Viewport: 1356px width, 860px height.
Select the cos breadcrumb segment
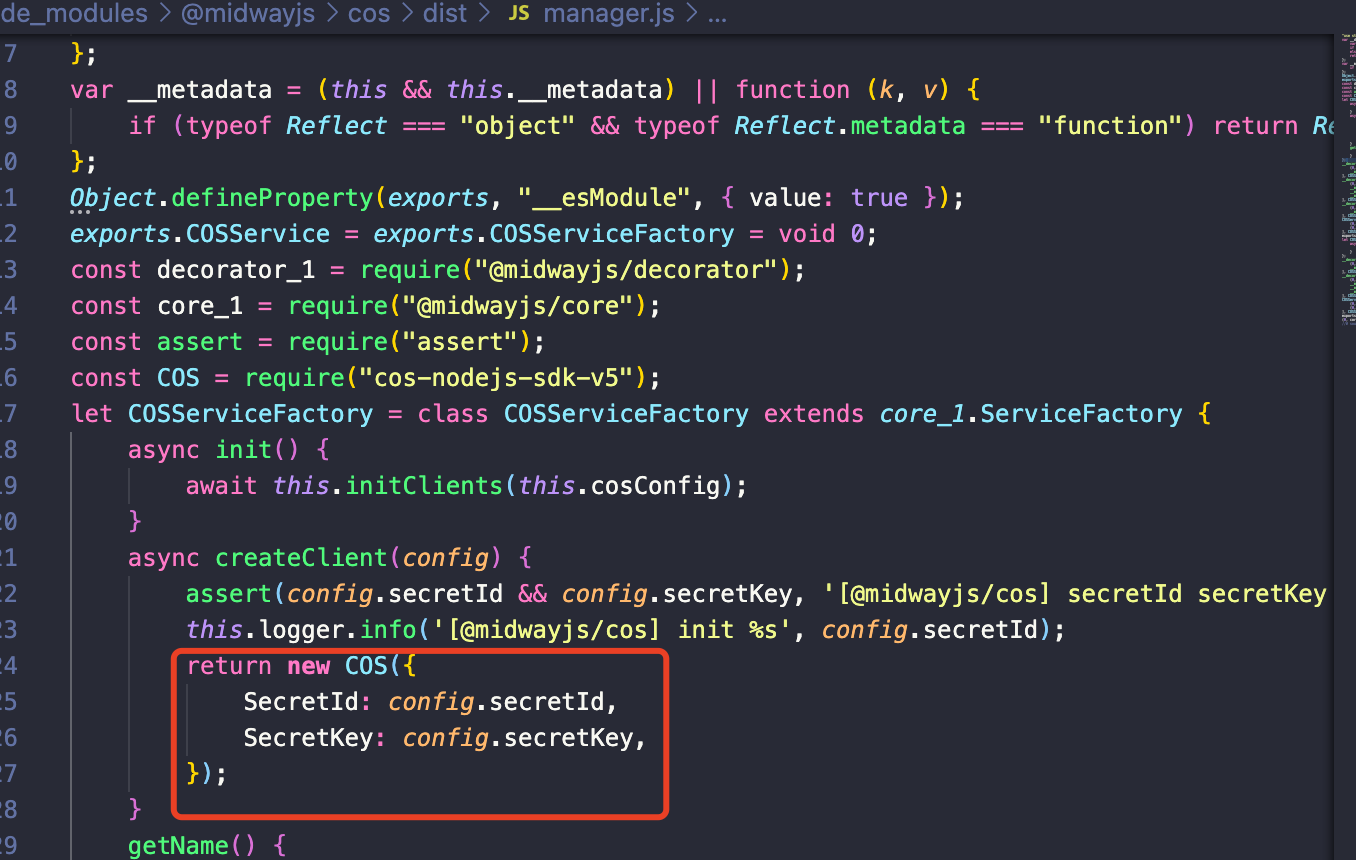click(368, 14)
